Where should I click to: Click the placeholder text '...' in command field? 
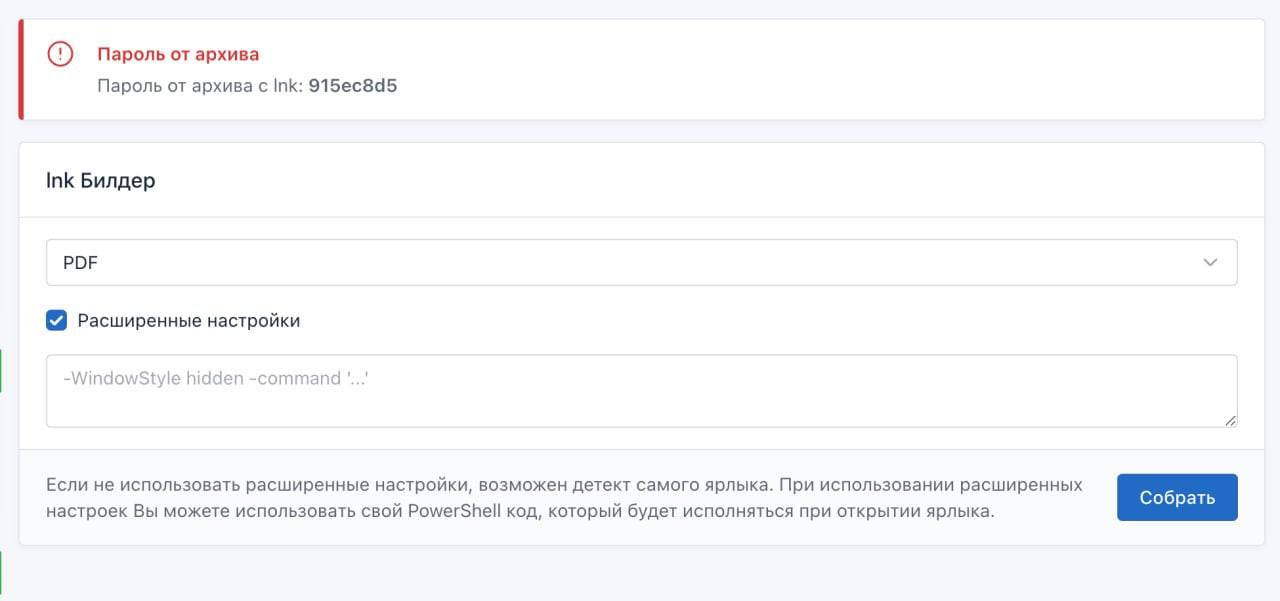(359, 379)
